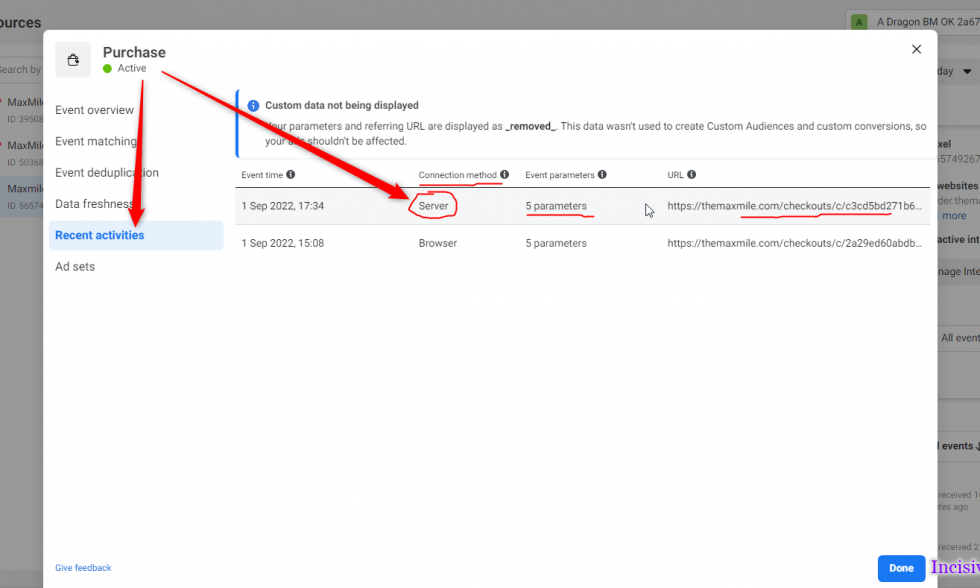Click the info icon beside Connection method
The image size is (980, 588).
tap(504, 174)
